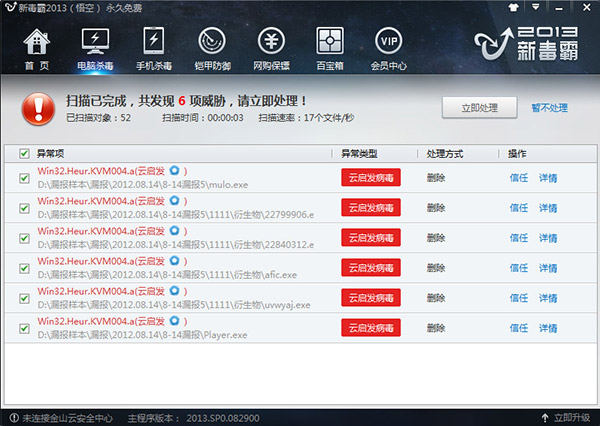Click the skin shirt icon in title bar

click(x=514, y=7)
